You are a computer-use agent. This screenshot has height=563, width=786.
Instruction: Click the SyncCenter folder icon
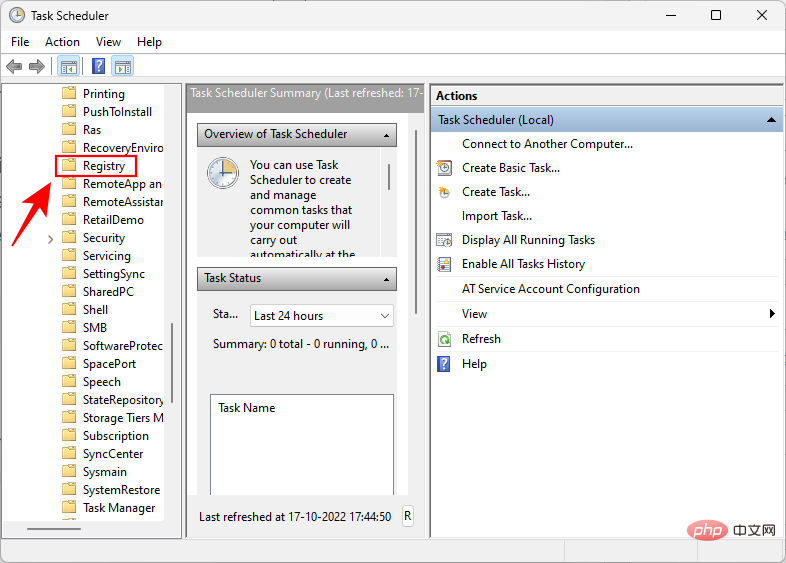click(x=69, y=453)
